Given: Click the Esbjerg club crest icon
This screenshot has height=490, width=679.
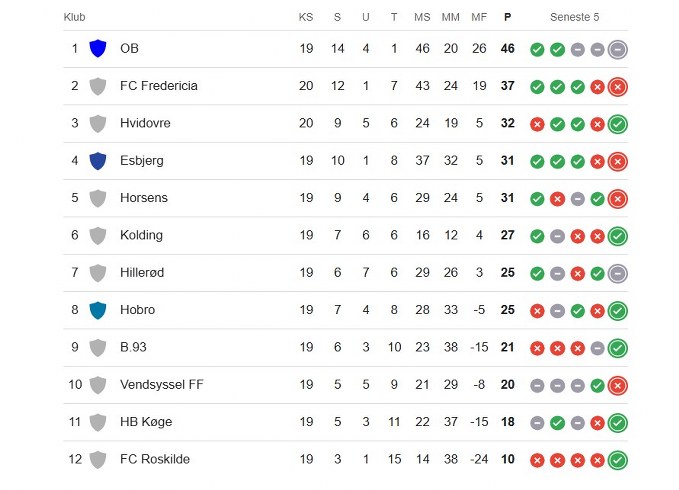Looking at the screenshot, I should (97, 160).
